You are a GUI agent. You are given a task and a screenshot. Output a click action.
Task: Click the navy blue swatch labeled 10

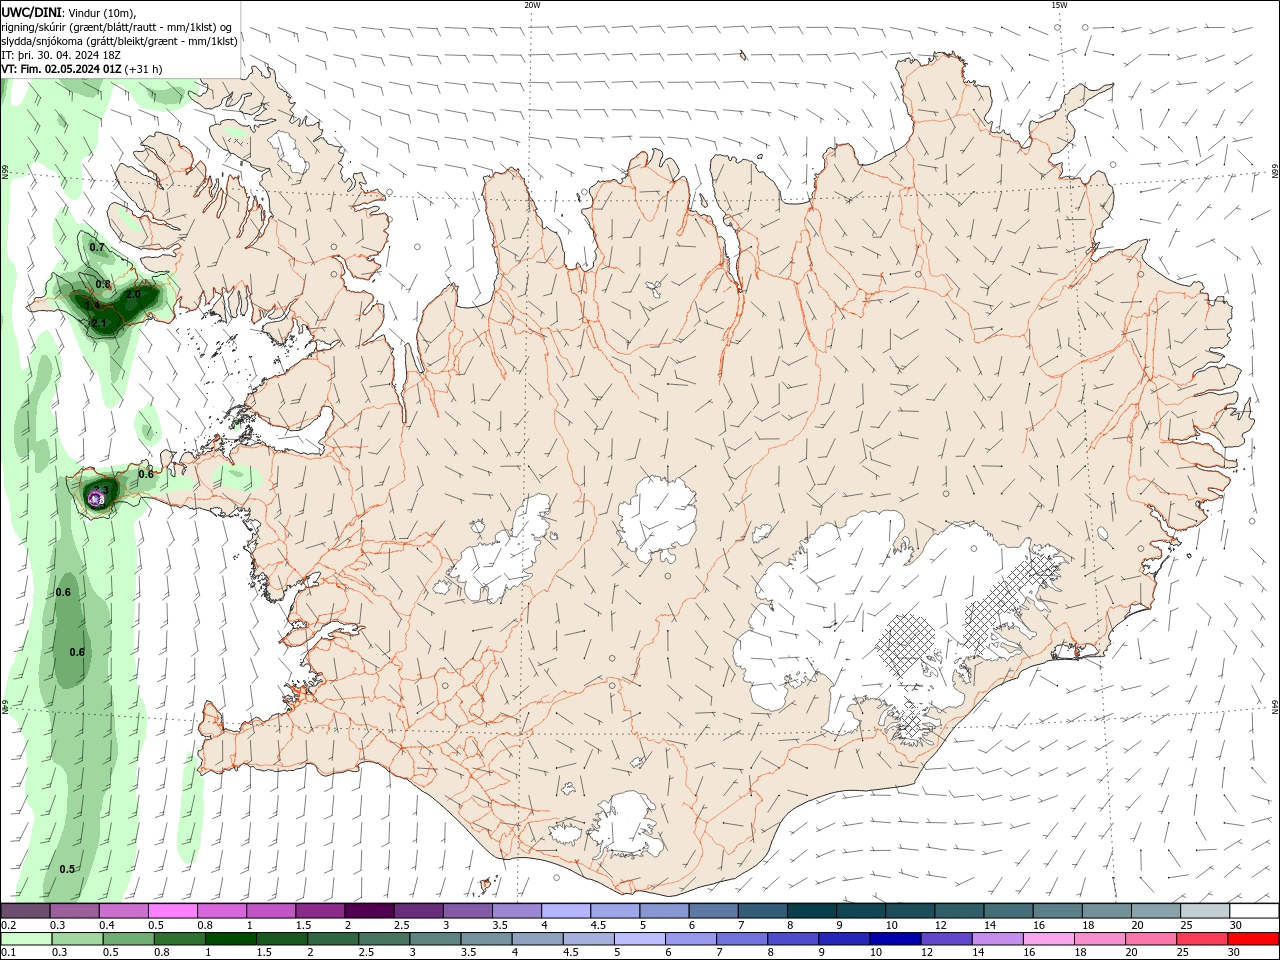tap(895, 939)
